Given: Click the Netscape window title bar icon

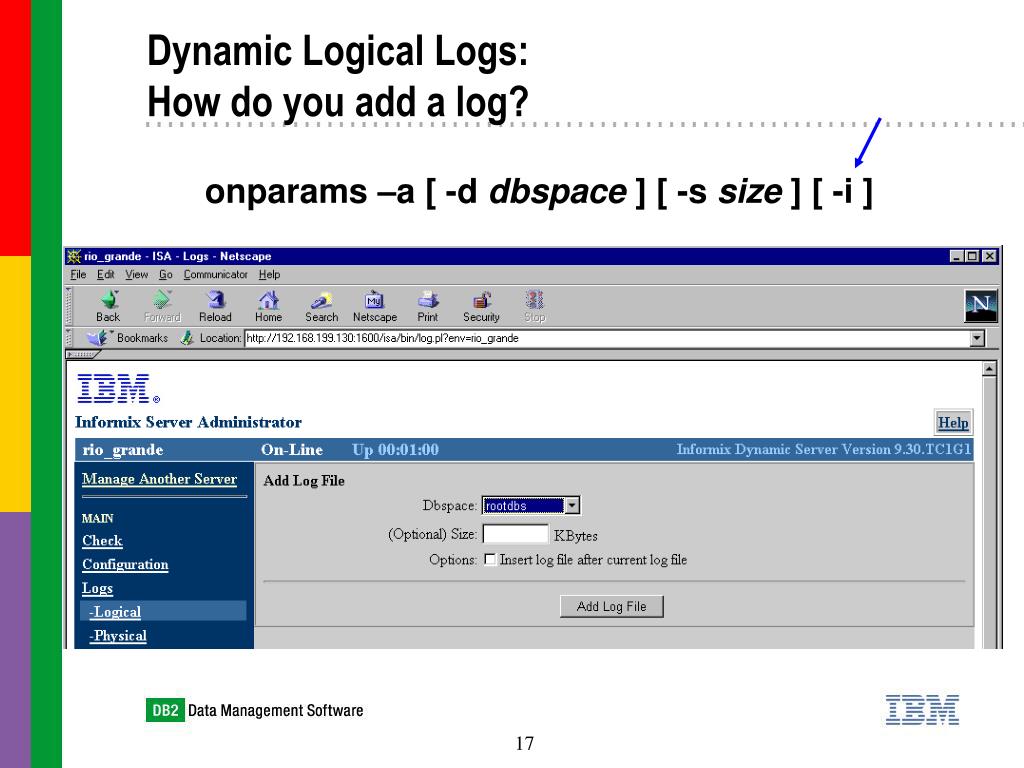Looking at the screenshot, I should click(74, 256).
